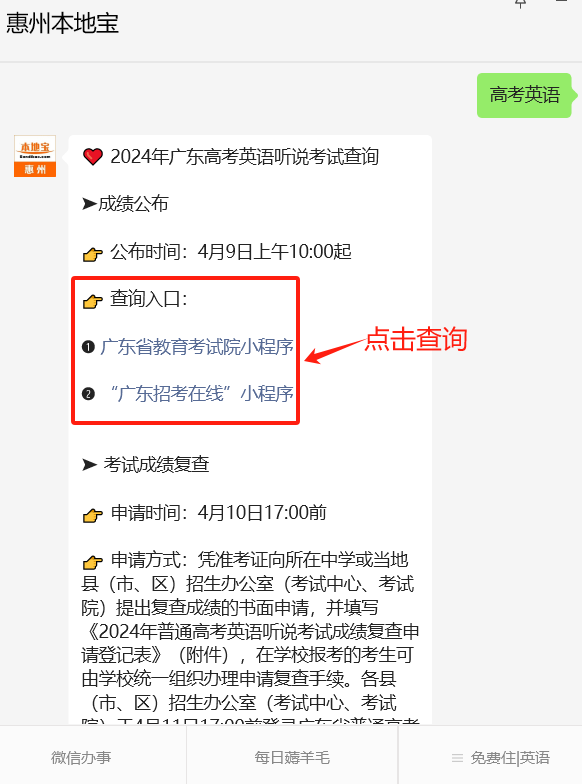582x784 pixels.
Task: Open the "广东招考在线"小程序 link
Action: click(202, 394)
